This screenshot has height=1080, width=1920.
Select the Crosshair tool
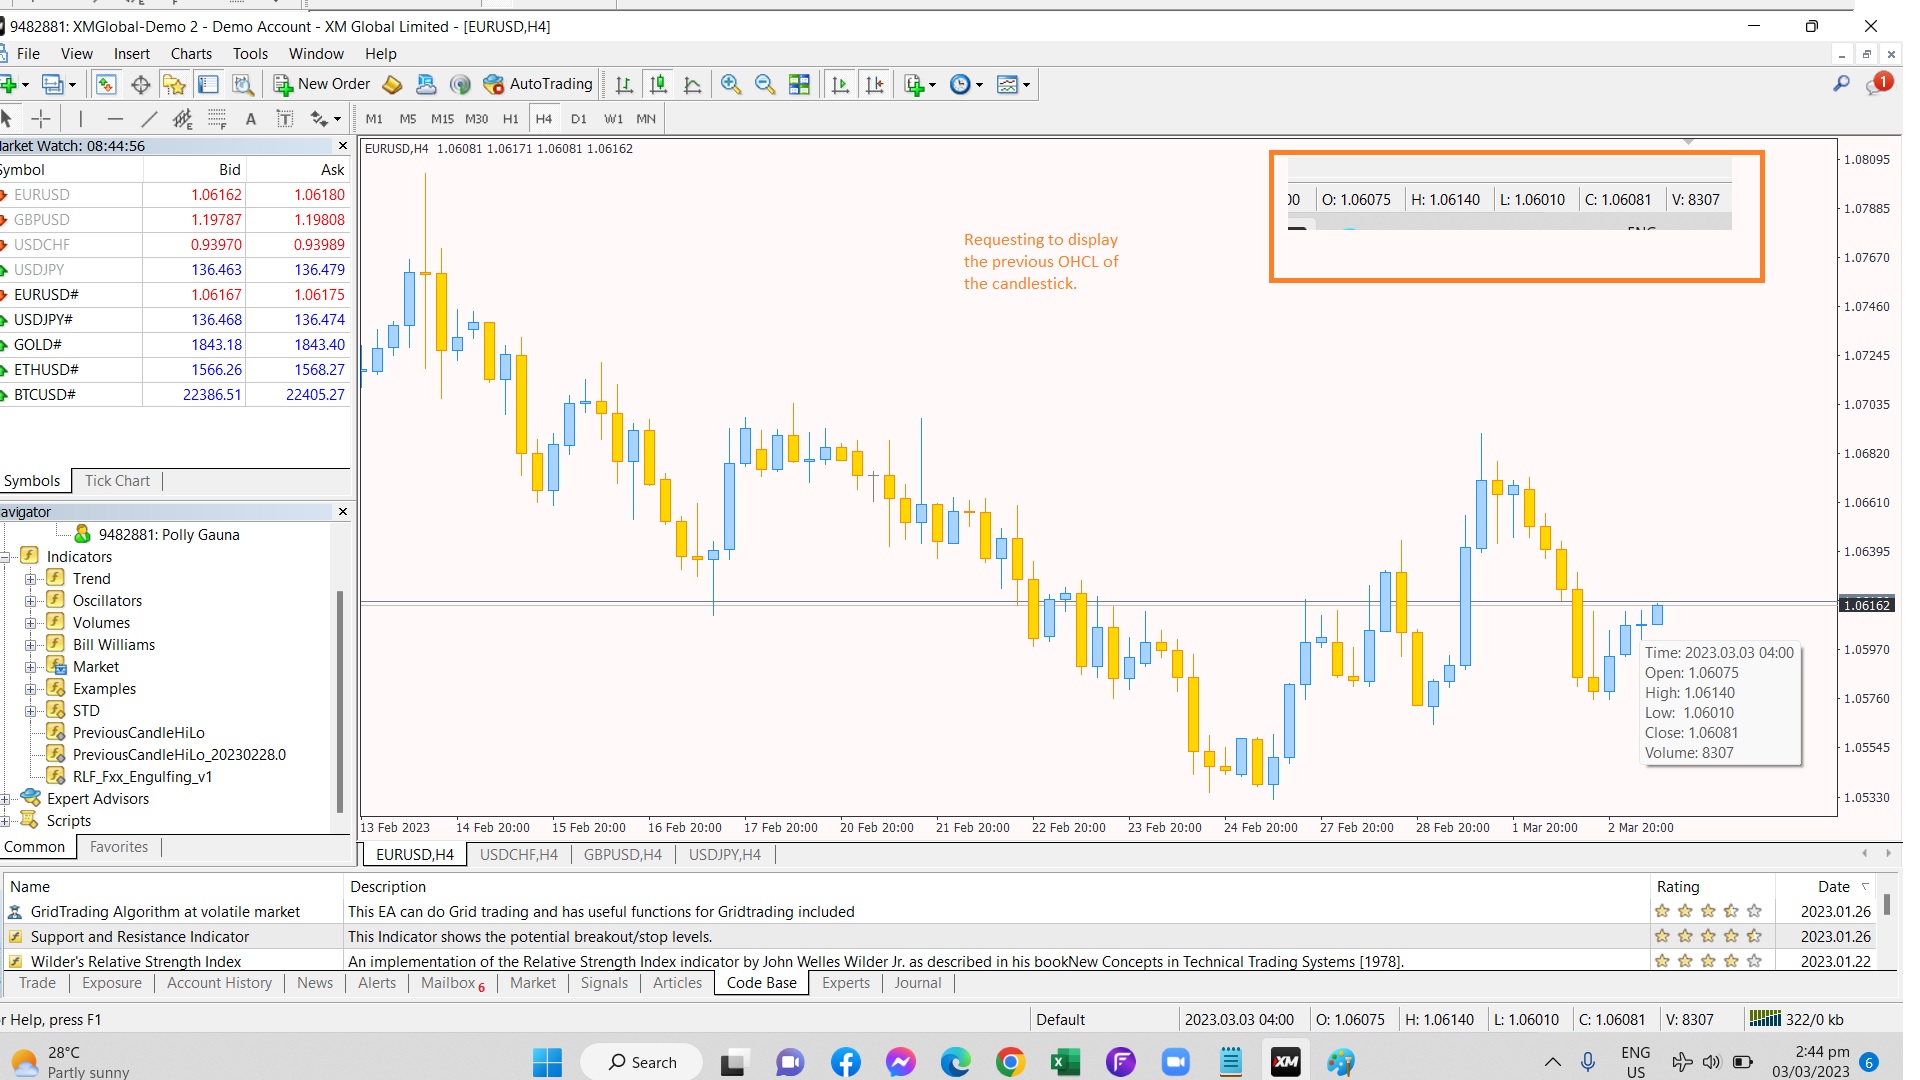pyautogui.click(x=41, y=119)
